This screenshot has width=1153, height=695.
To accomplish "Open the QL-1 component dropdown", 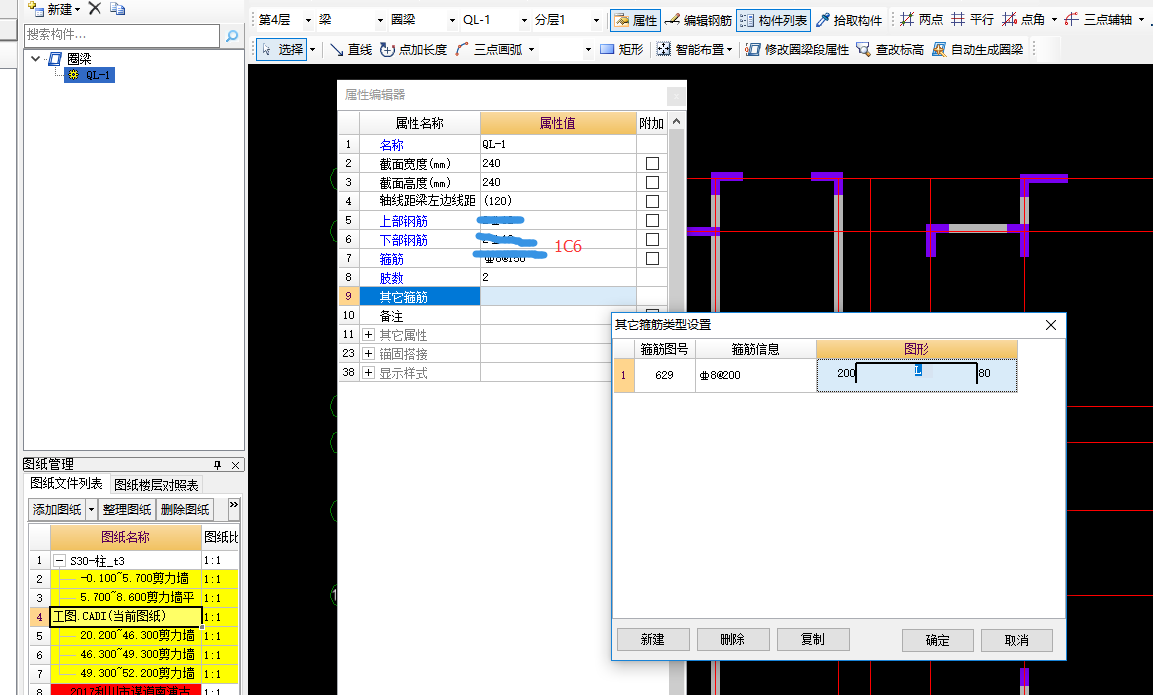I will point(524,21).
